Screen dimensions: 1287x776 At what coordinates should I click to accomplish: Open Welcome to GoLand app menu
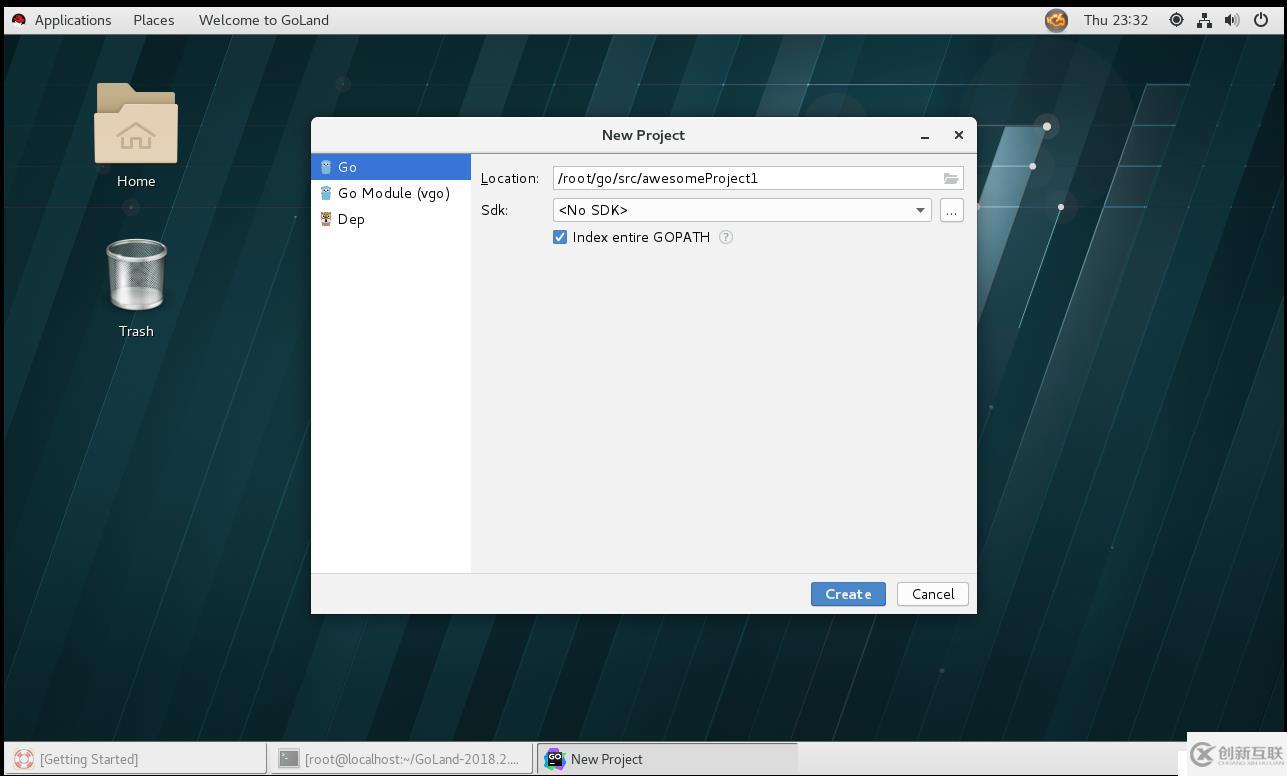(x=264, y=20)
